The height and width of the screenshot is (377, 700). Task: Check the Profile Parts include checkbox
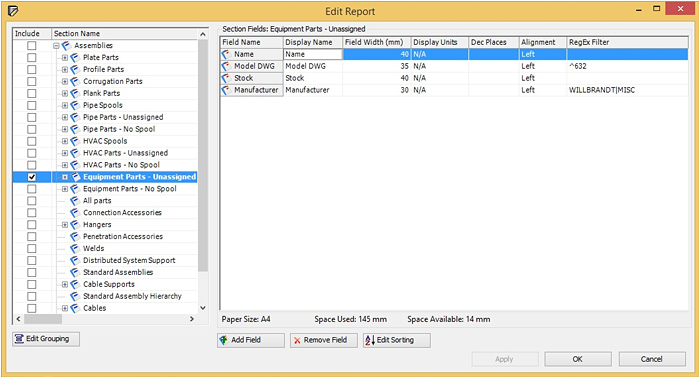(x=32, y=70)
